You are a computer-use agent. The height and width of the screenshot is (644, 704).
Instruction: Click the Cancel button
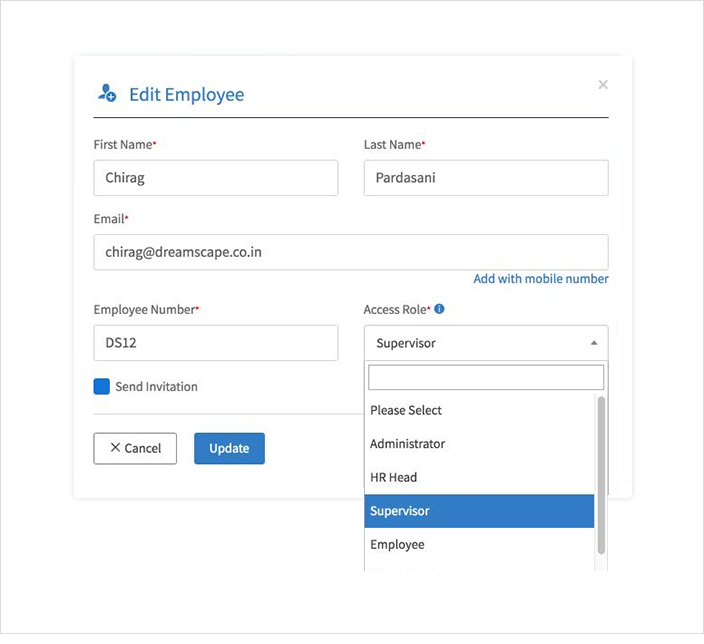[x=135, y=448]
